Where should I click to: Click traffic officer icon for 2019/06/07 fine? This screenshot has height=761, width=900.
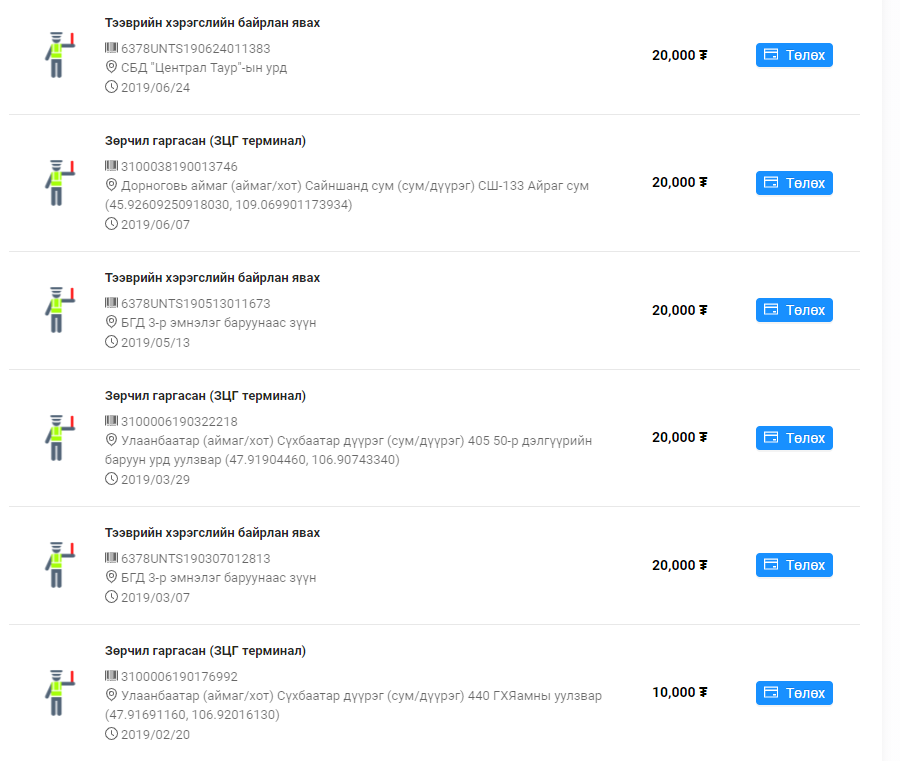59,182
